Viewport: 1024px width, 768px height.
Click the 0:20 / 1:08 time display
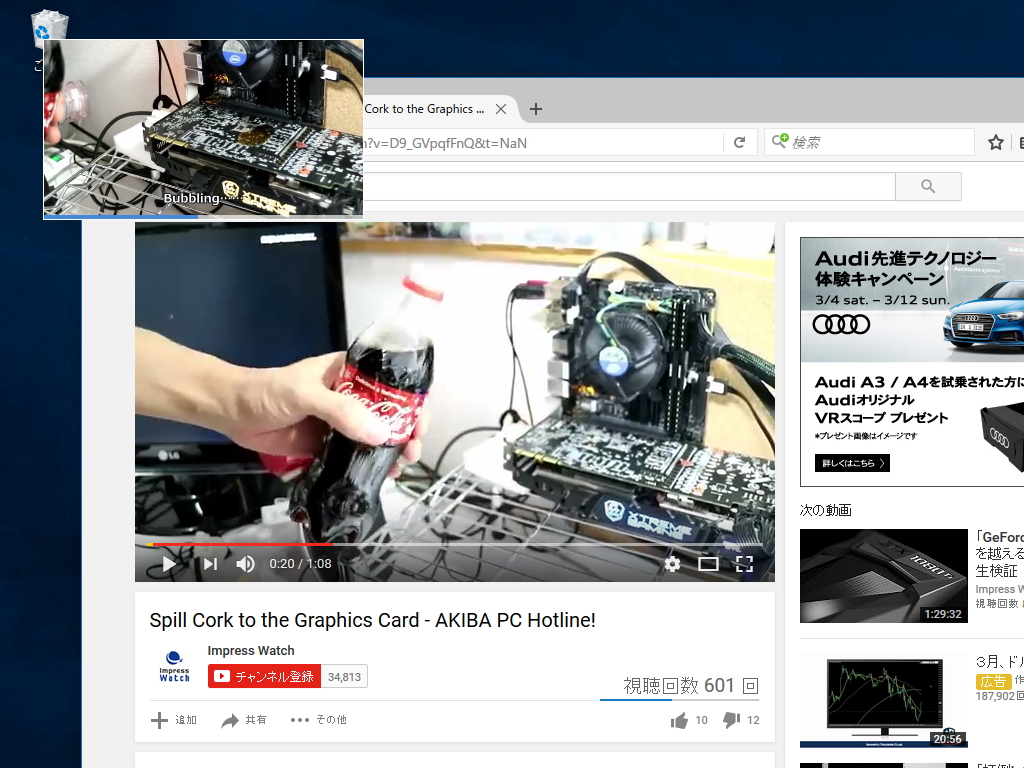(300, 564)
